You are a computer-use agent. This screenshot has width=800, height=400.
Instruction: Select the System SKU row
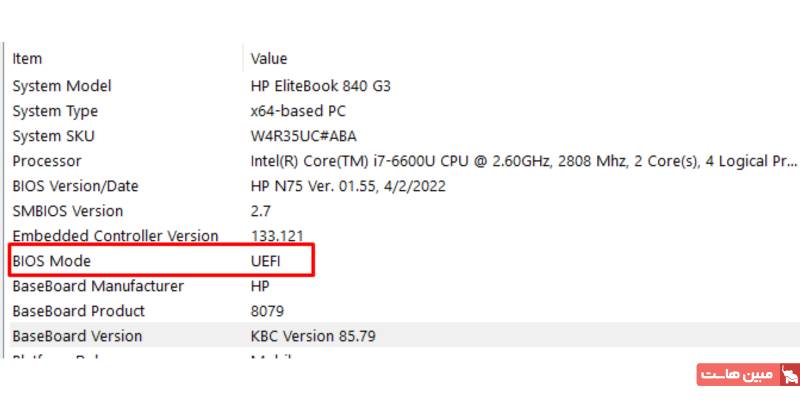tap(53, 136)
